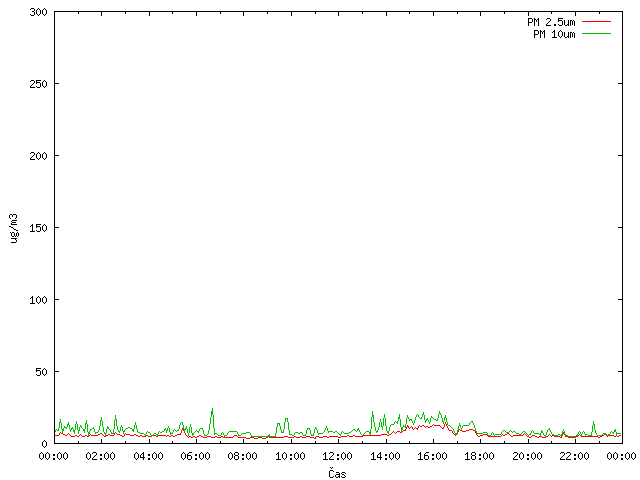Click the 12:00 time label

[x=338, y=456]
